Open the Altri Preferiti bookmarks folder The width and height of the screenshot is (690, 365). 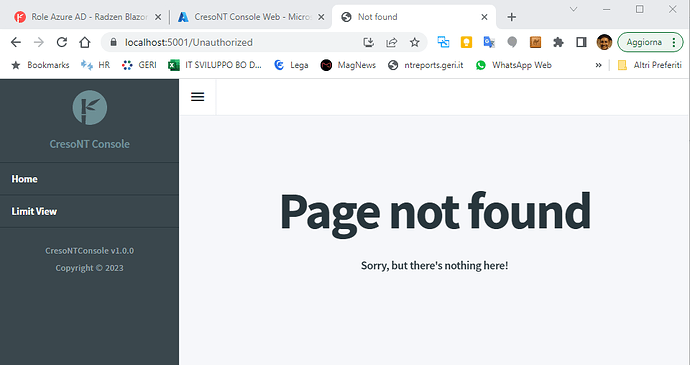tap(650, 65)
